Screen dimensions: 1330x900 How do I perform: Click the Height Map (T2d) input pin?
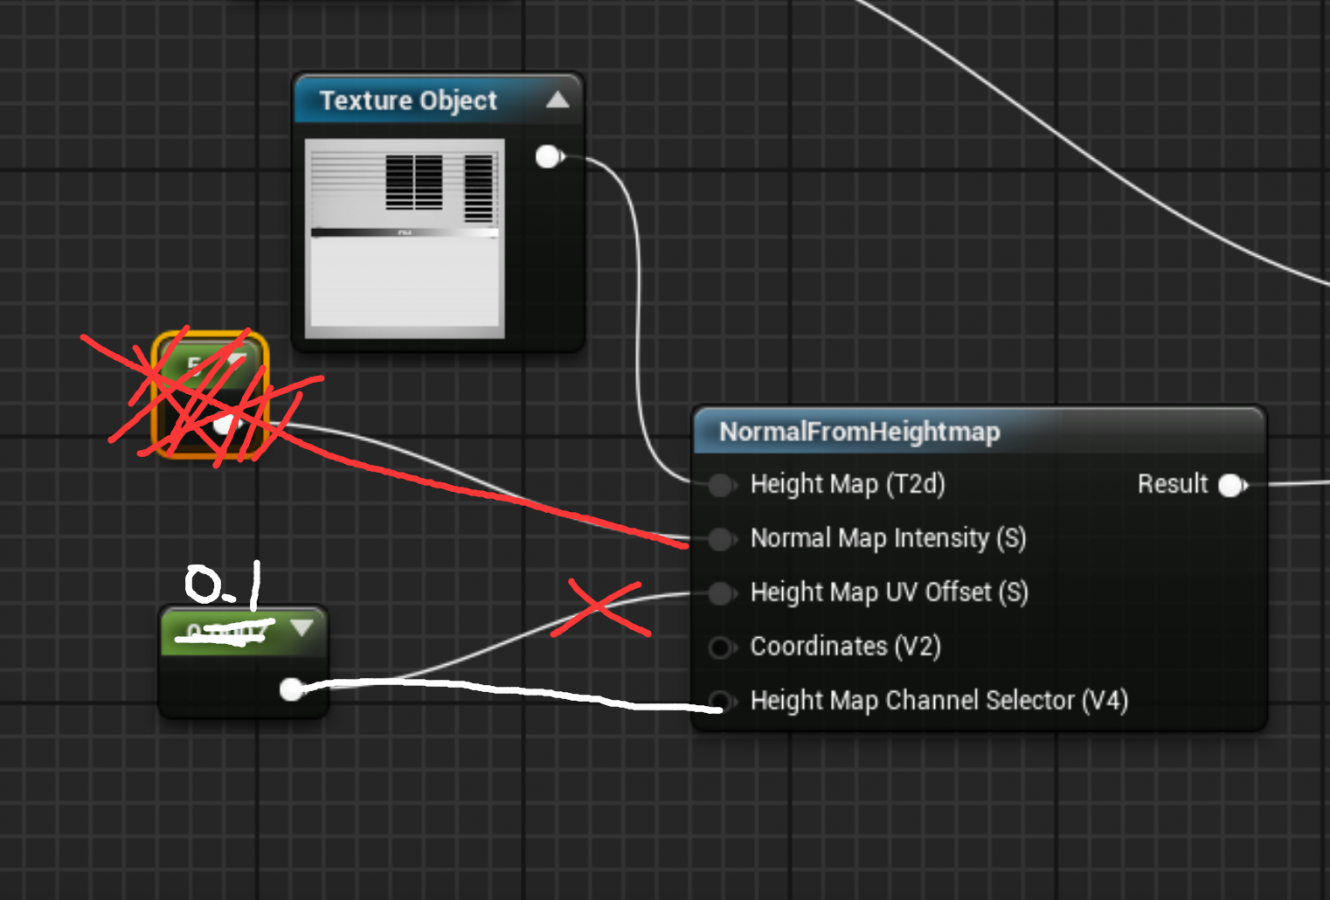pyautogui.click(x=720, y=485)
